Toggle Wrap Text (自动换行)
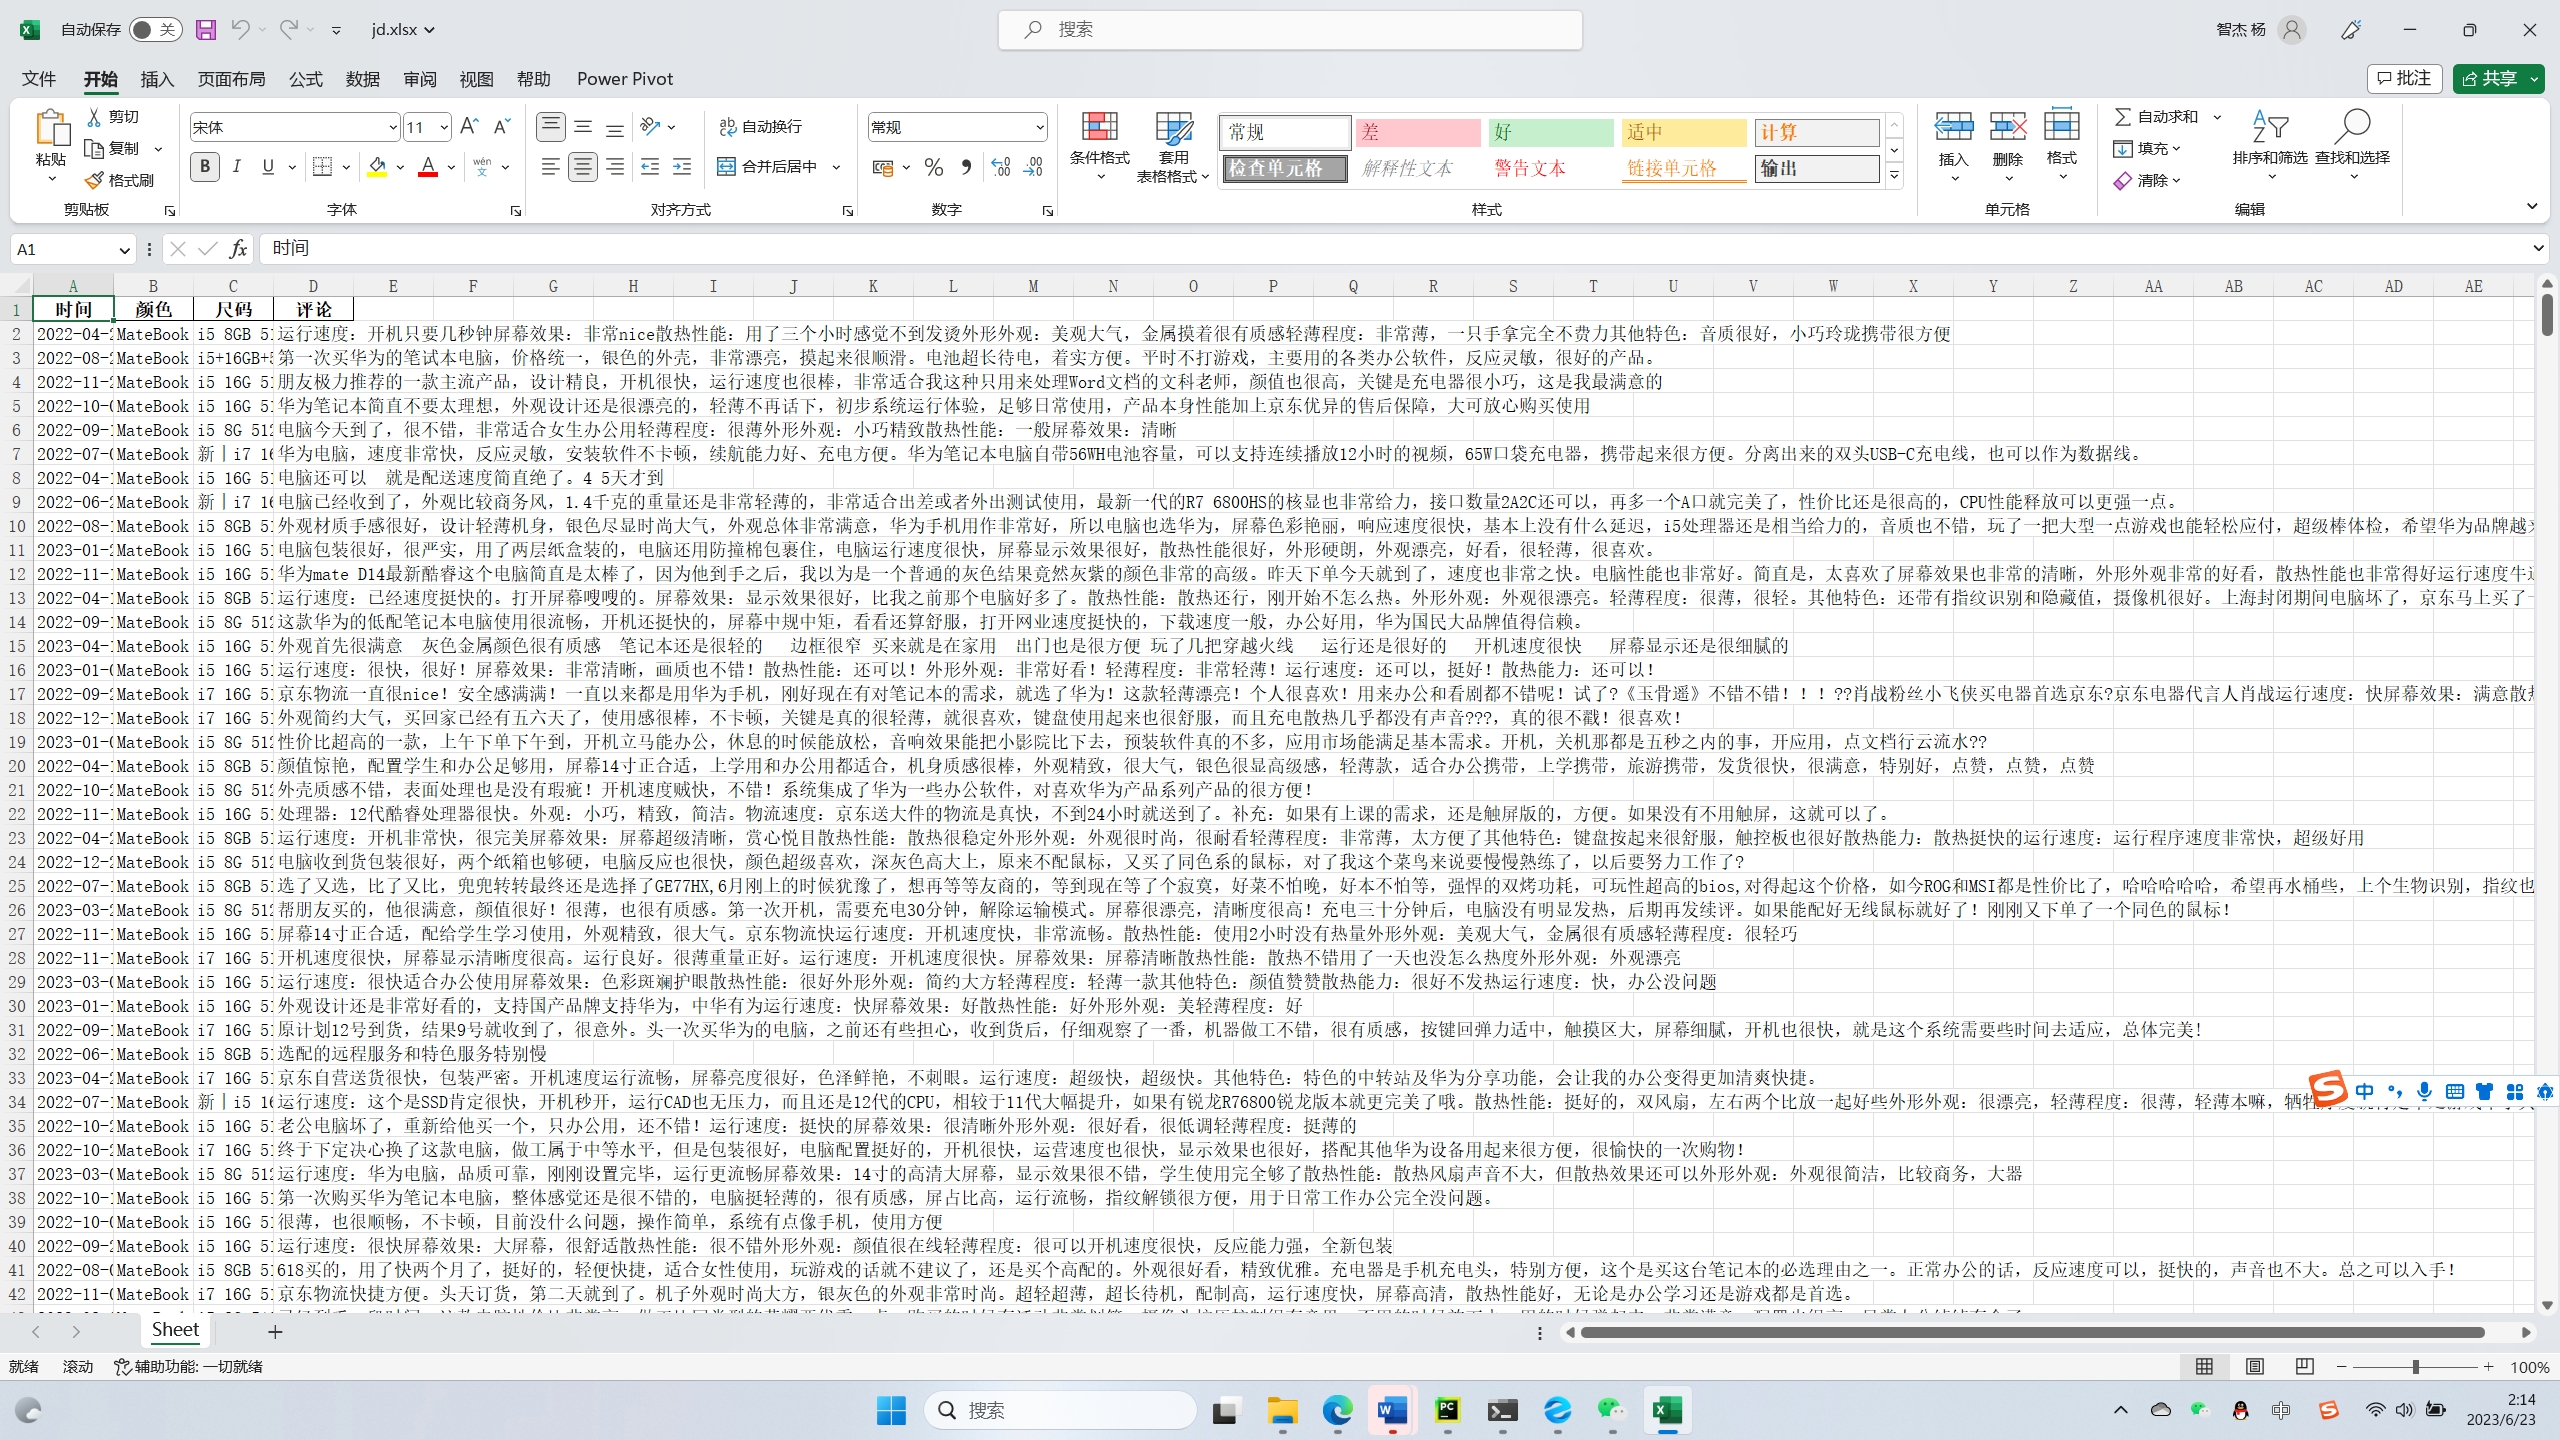Viewport: 2560px width, 1440px height. [761, 126]
